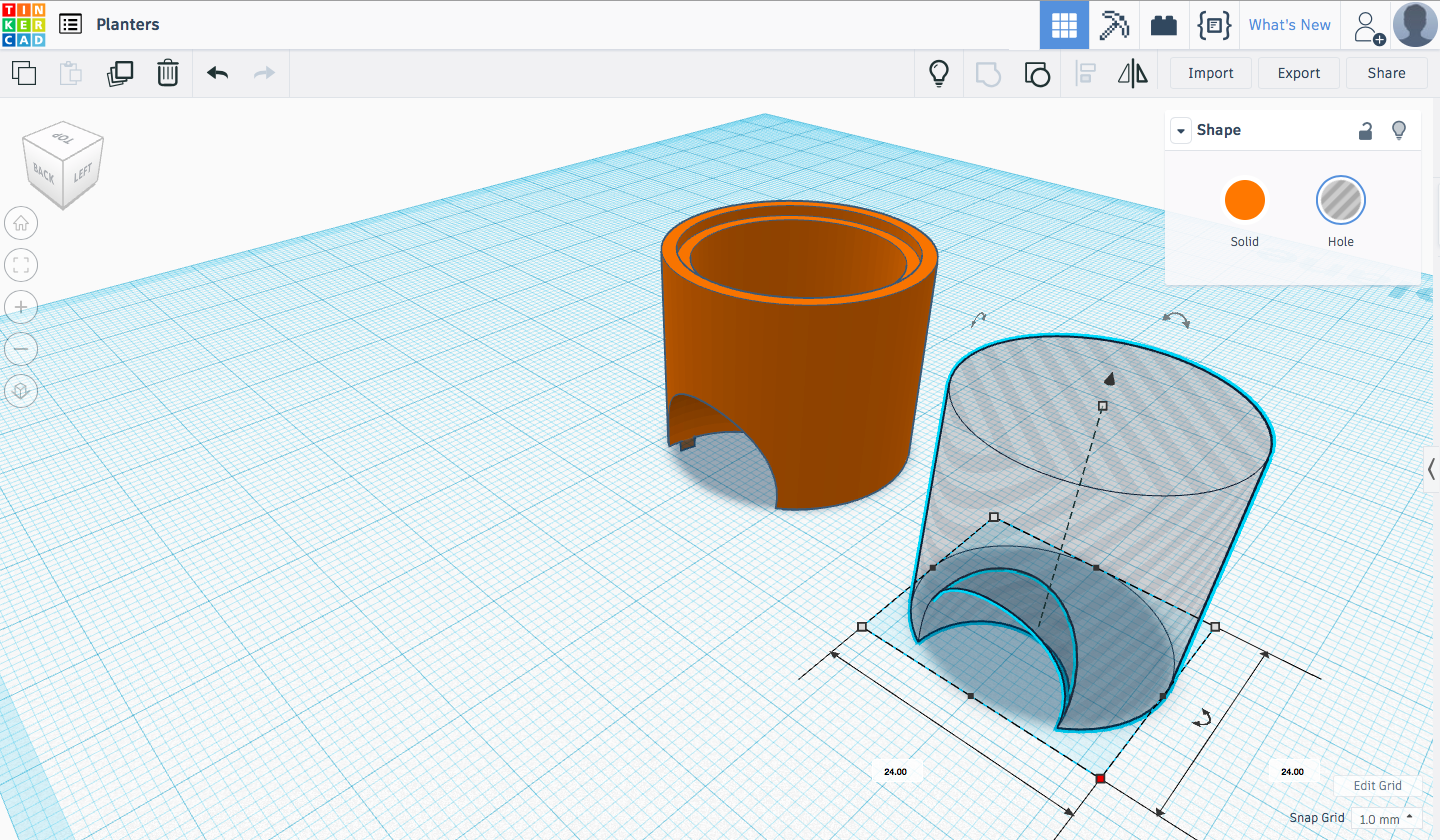Click the Edit Grid button
Screen dimensions: 1440x840
coord(1378,786)
